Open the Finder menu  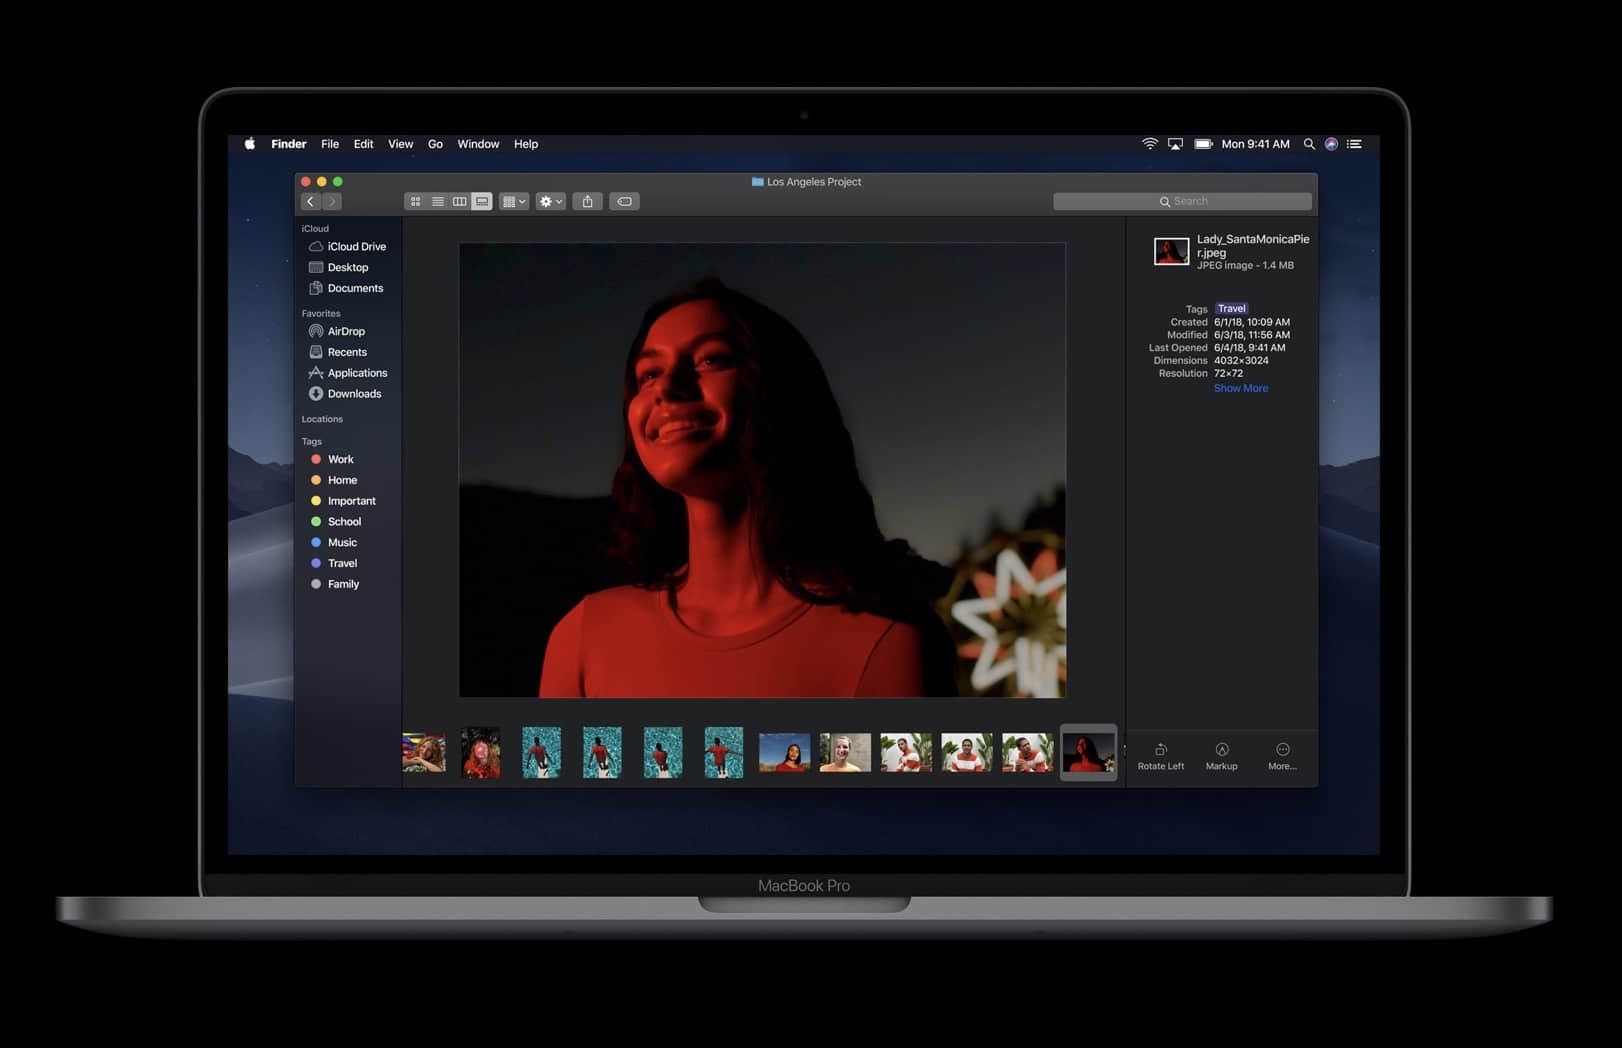point(289,144)
